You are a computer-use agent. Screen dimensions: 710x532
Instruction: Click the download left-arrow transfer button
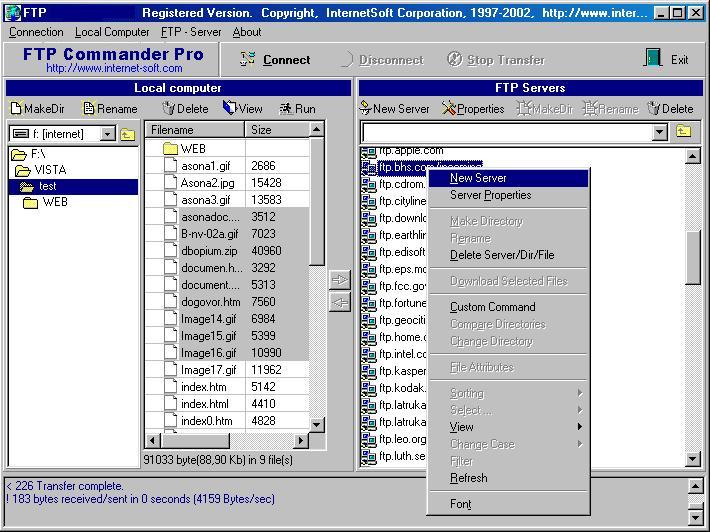pyautogui.click(x=340, y=302)
